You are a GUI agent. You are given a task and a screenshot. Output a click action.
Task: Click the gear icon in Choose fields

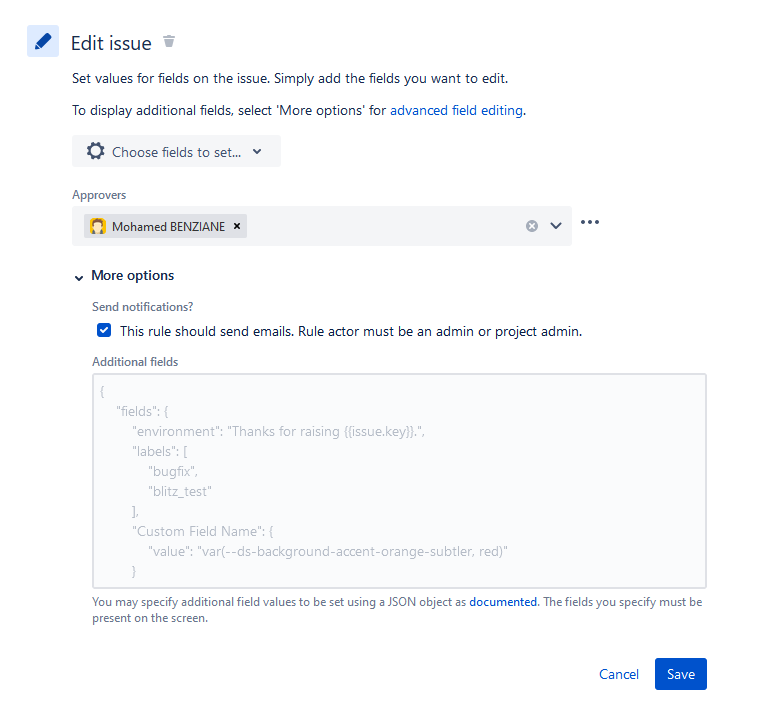(96, 151)
